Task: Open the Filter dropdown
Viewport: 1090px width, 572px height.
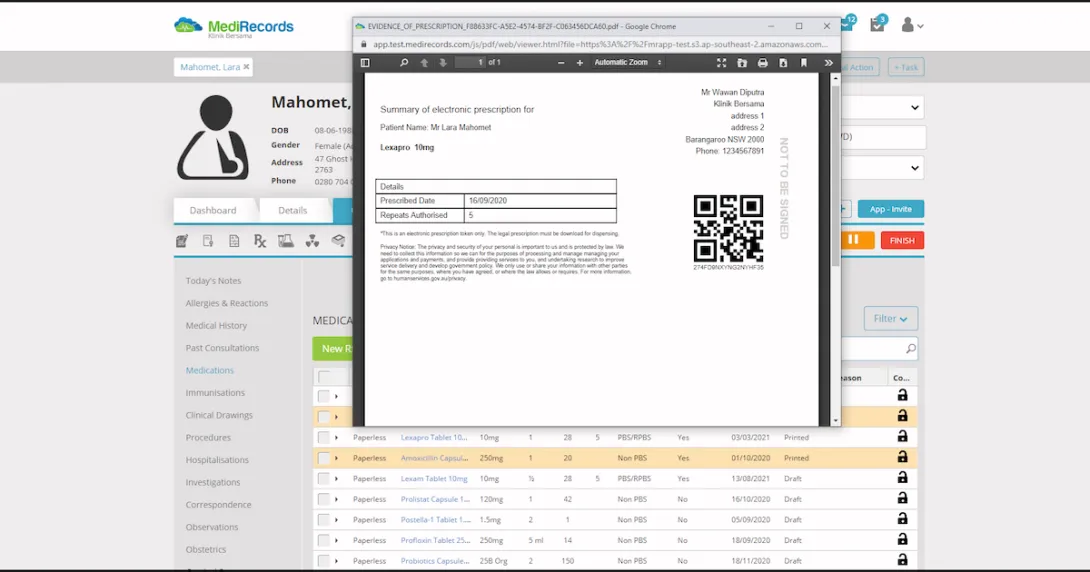Action: tap(890, 318)
